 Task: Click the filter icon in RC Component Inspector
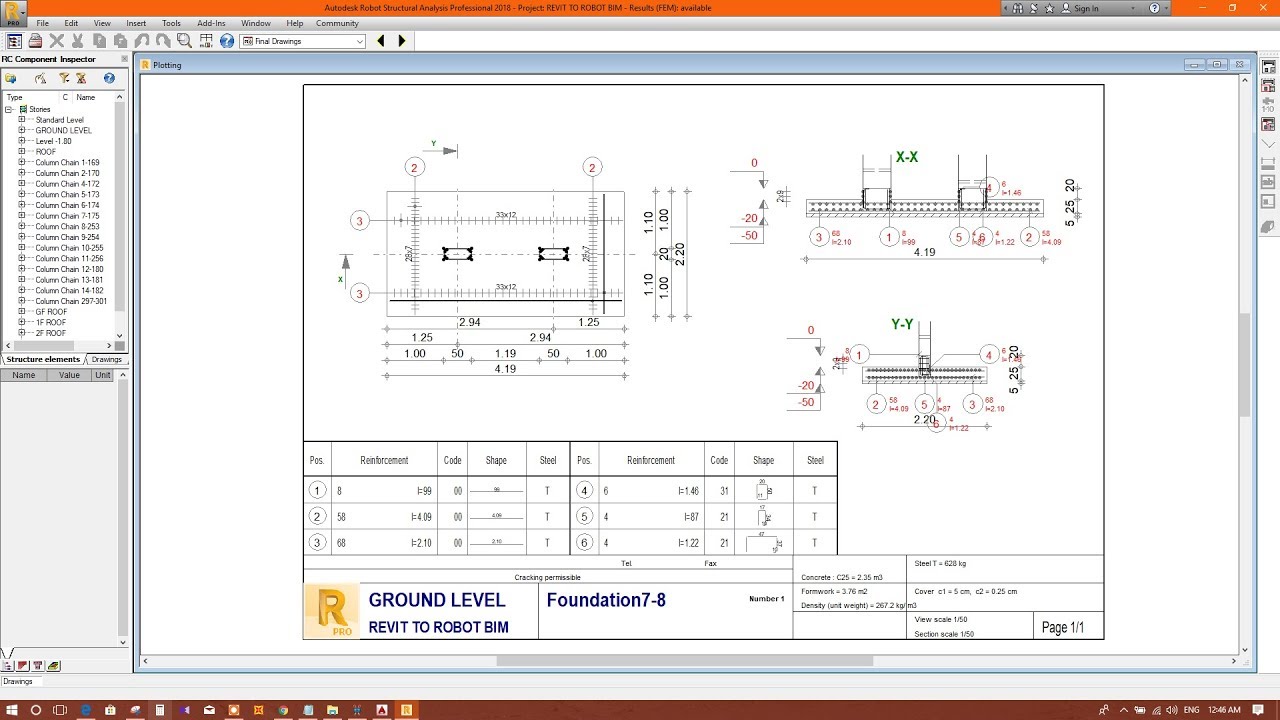pos(64,78)
